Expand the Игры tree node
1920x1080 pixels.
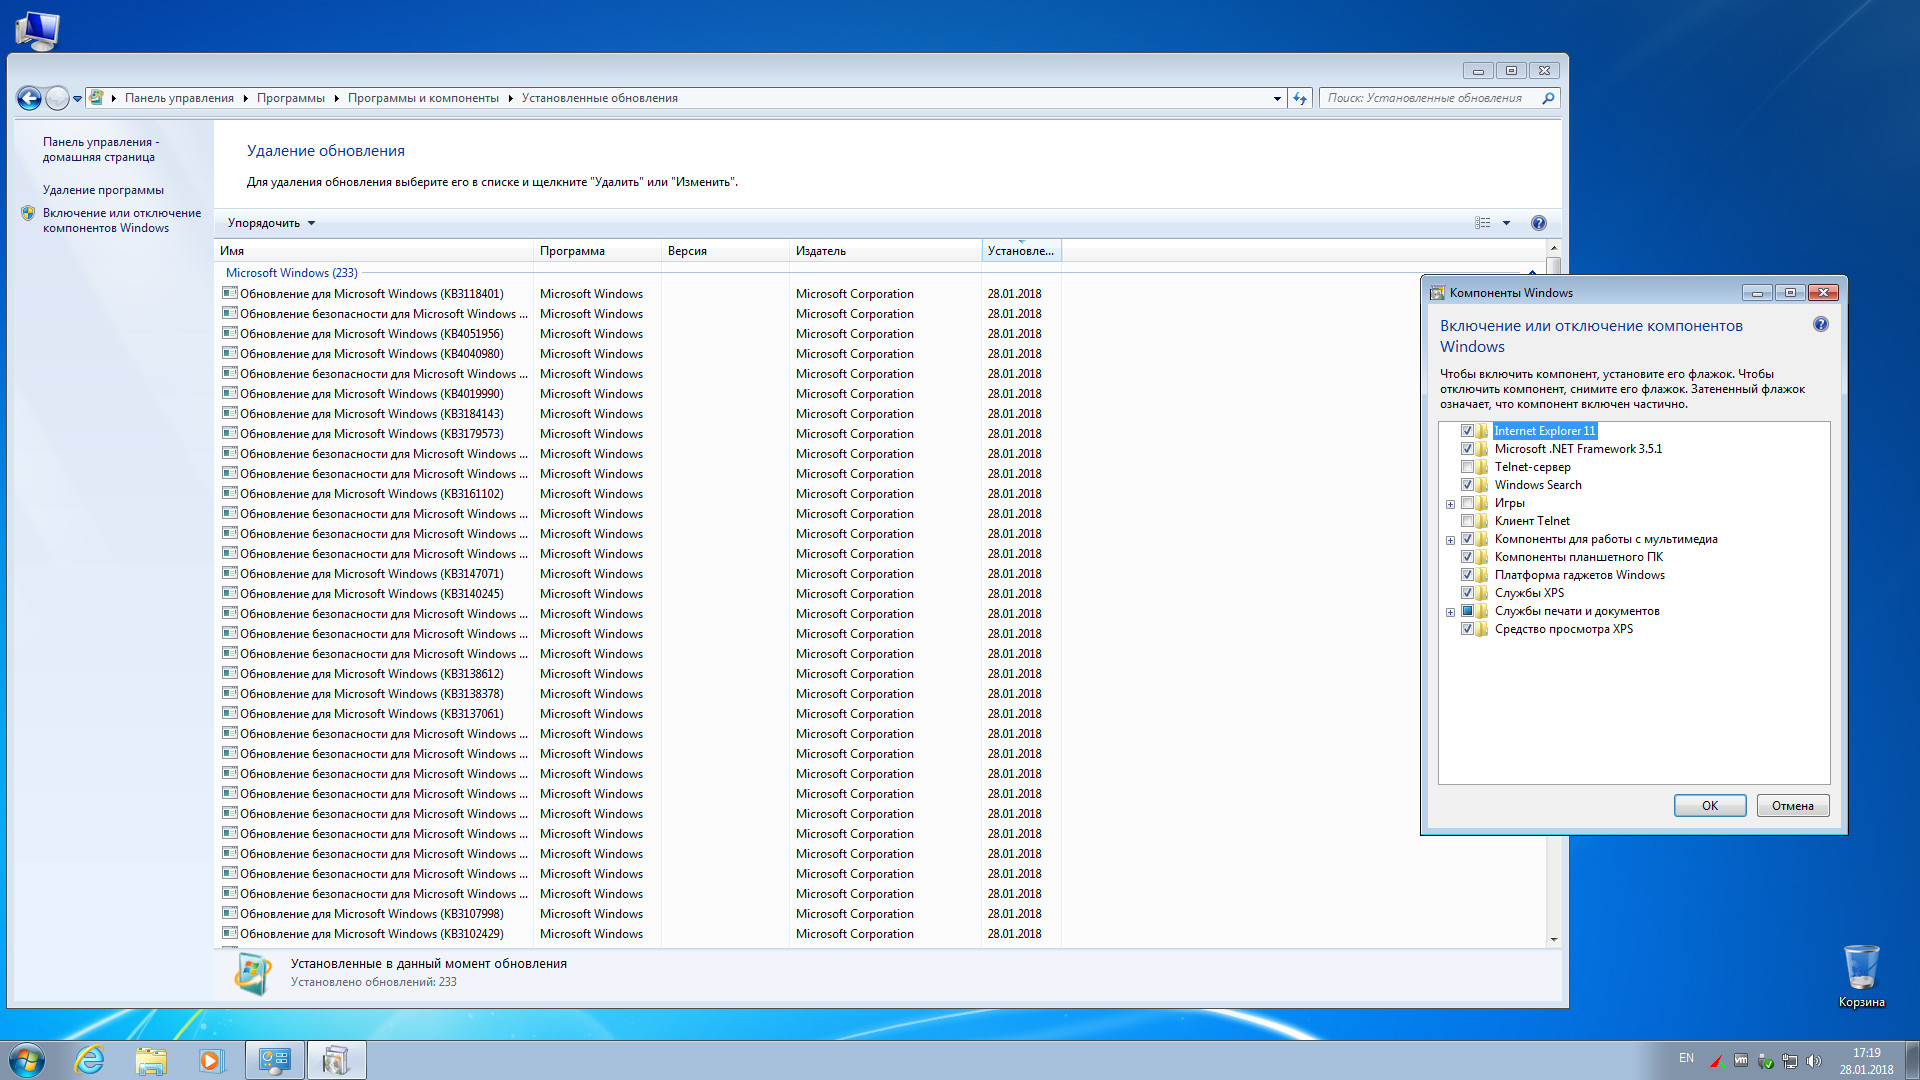(1450, 504)
